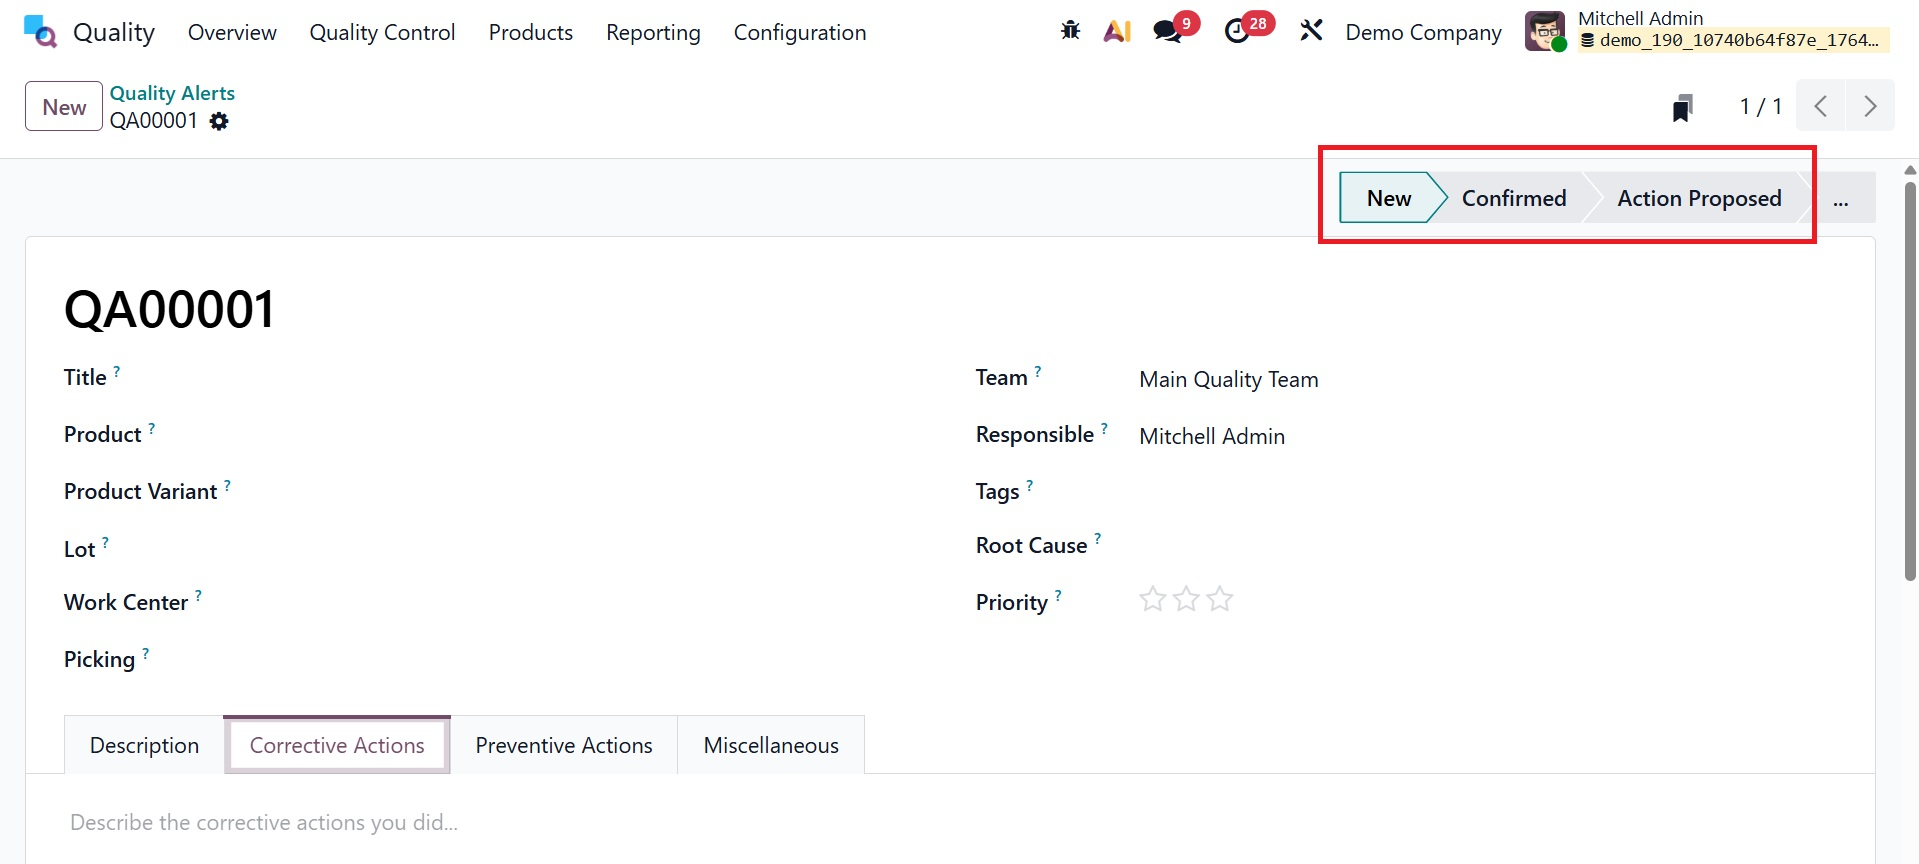Open the Configuration menu
The width and height of the screenshot is (1919, 864).
(x=799, y=32)
